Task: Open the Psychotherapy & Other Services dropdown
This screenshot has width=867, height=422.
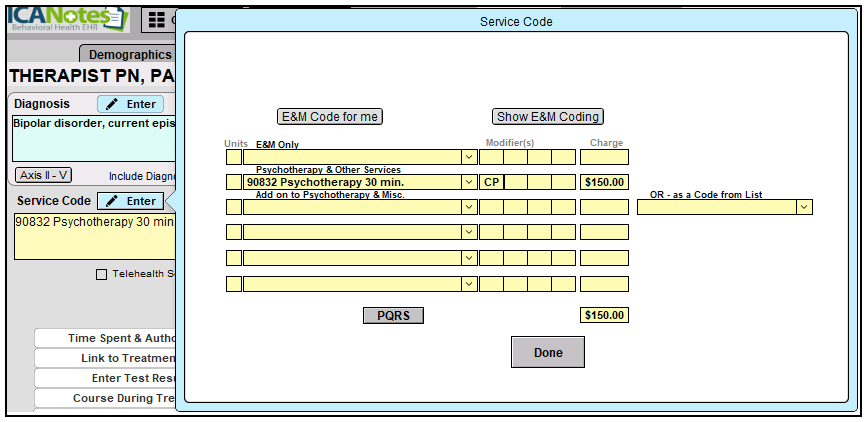Action: click(469, 183)
